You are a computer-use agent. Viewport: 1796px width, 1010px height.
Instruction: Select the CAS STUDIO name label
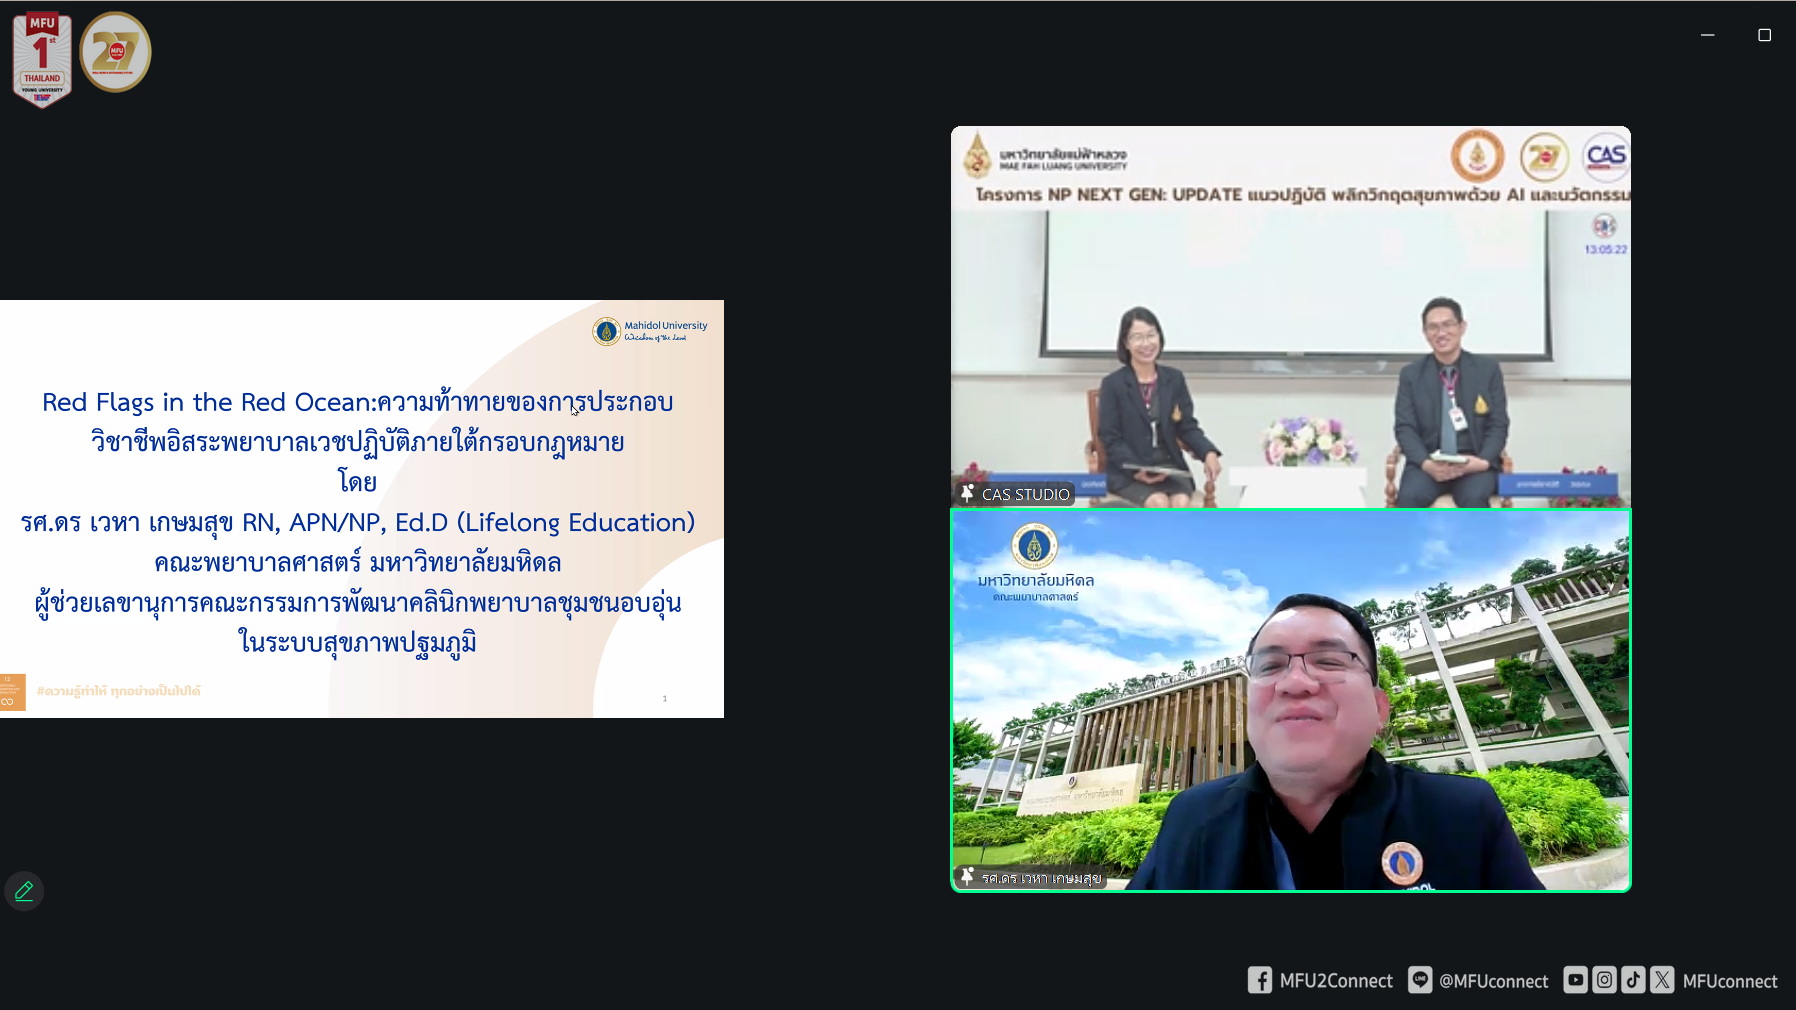(x=1025, y=494)
